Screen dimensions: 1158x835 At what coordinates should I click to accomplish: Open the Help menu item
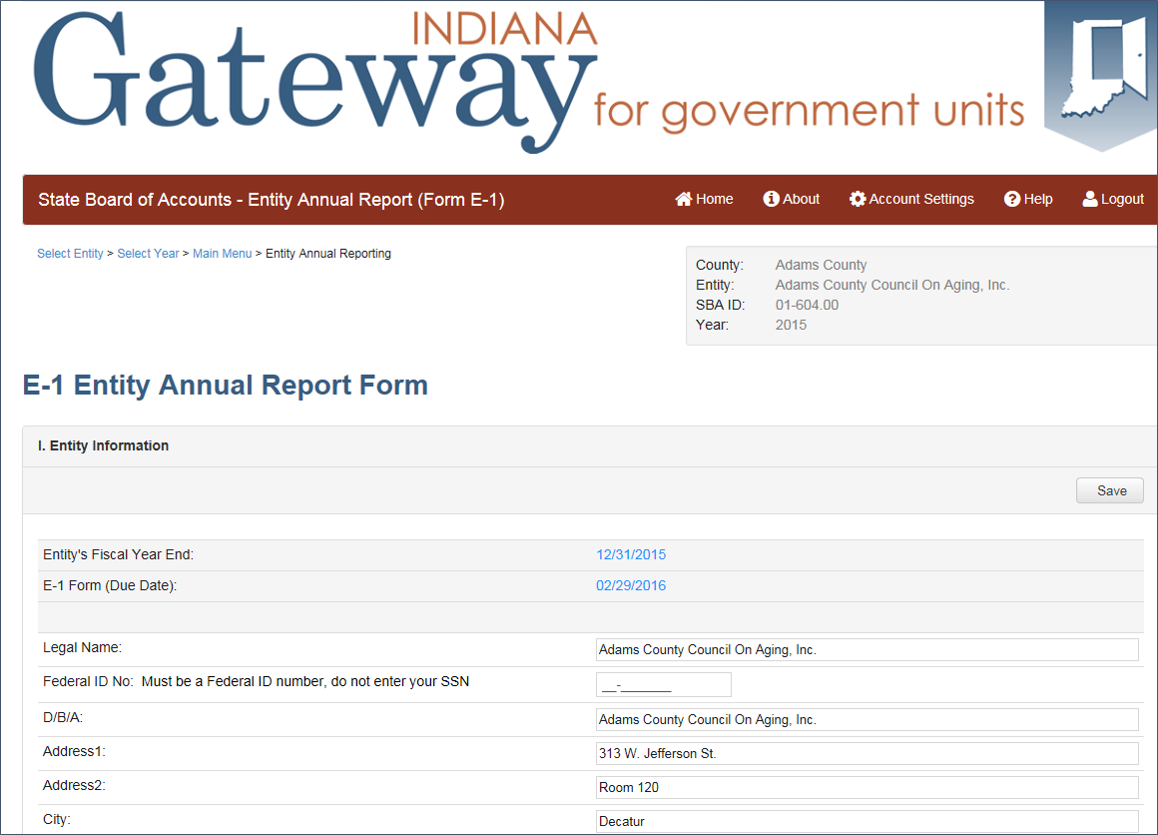click(1028, 199)
